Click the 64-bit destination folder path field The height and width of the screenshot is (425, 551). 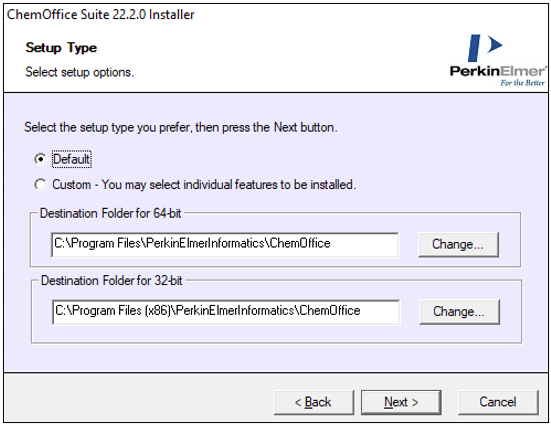(x=225, y=244)
